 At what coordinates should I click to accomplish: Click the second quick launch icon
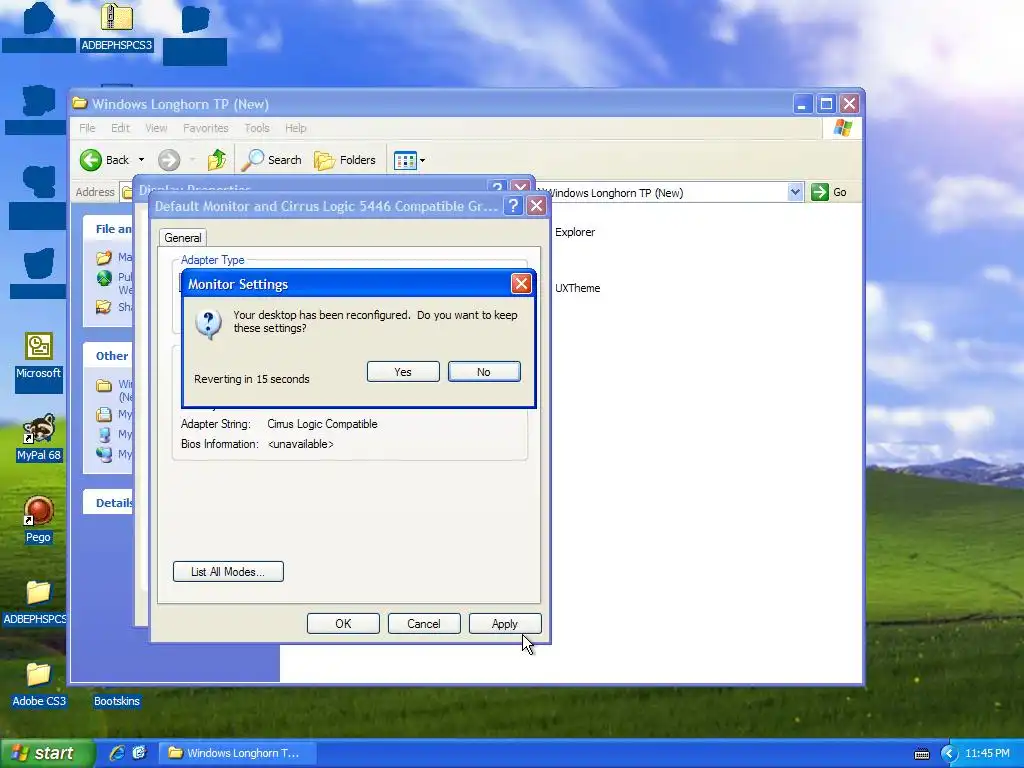tap(139, 753)
